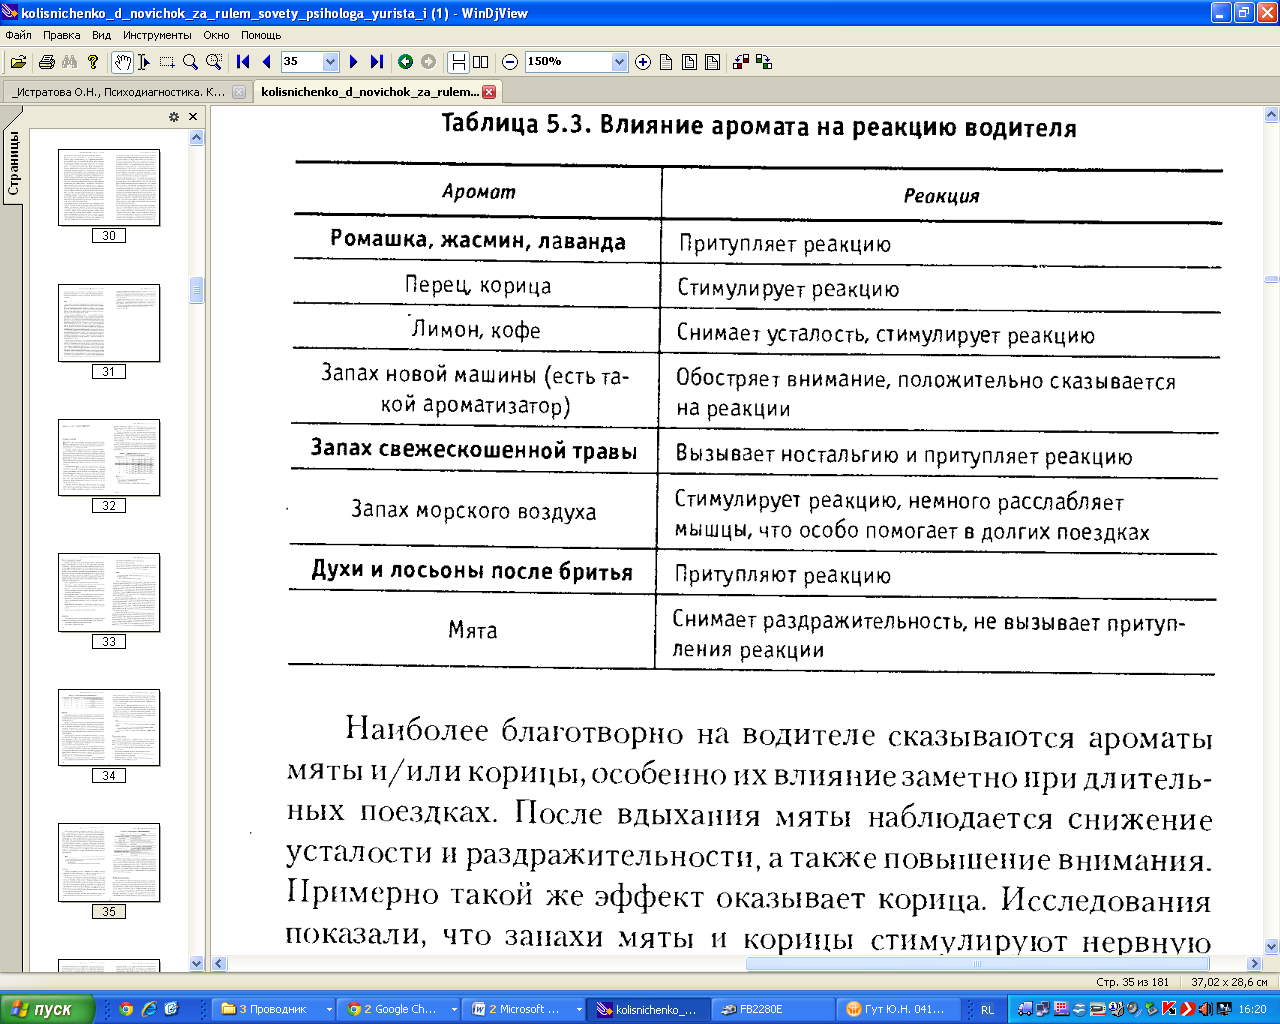This screenshot has height=1024, width=1280.
Task: Click the document horizontal scrollbar right arrow
Action: click(1253, 964)
